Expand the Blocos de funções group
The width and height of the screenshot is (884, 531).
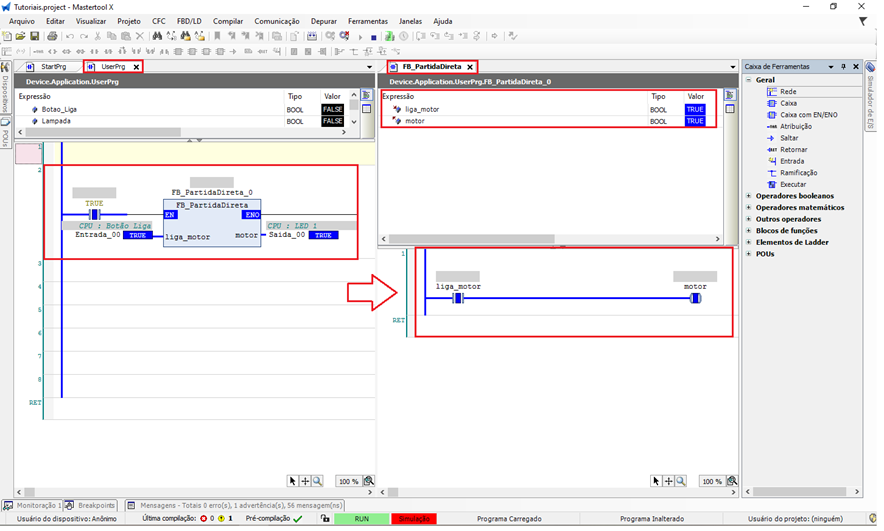pyautogui.click(x=748, y=231)
